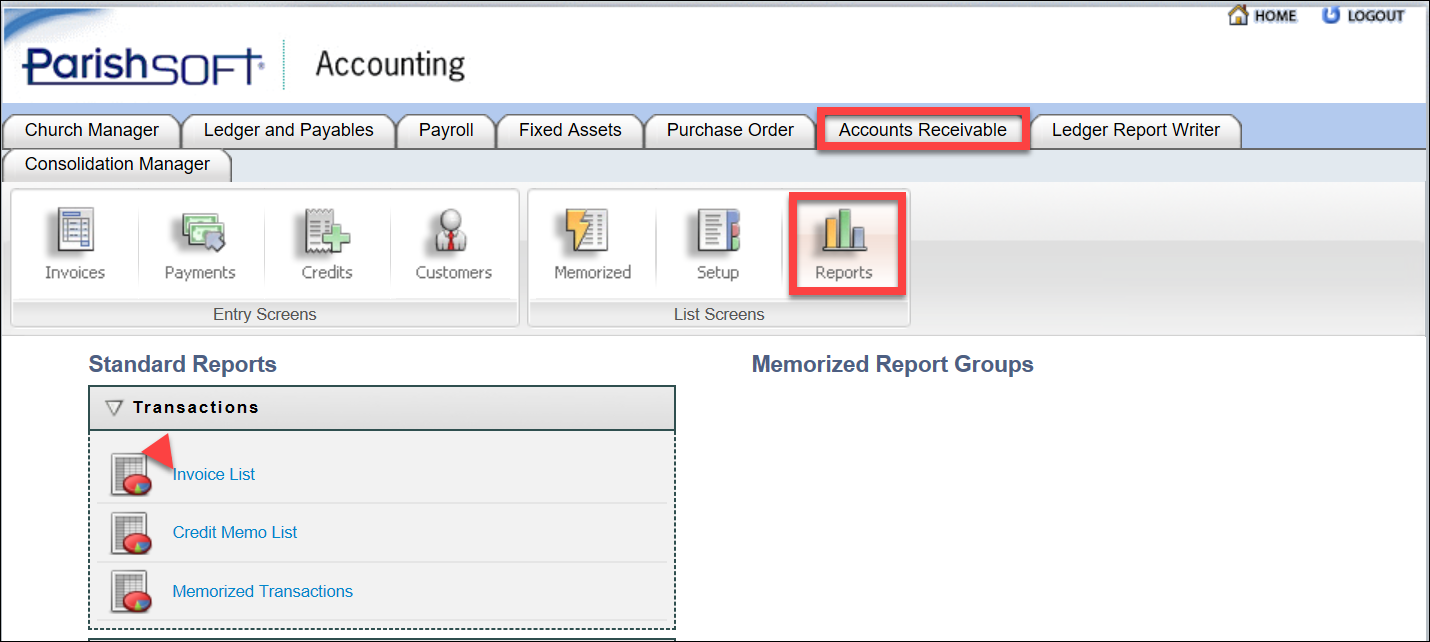The width and height of the screenshot is (1430, 642).
Task: Click the LOGOUT link text
Action: (1376, 16)
